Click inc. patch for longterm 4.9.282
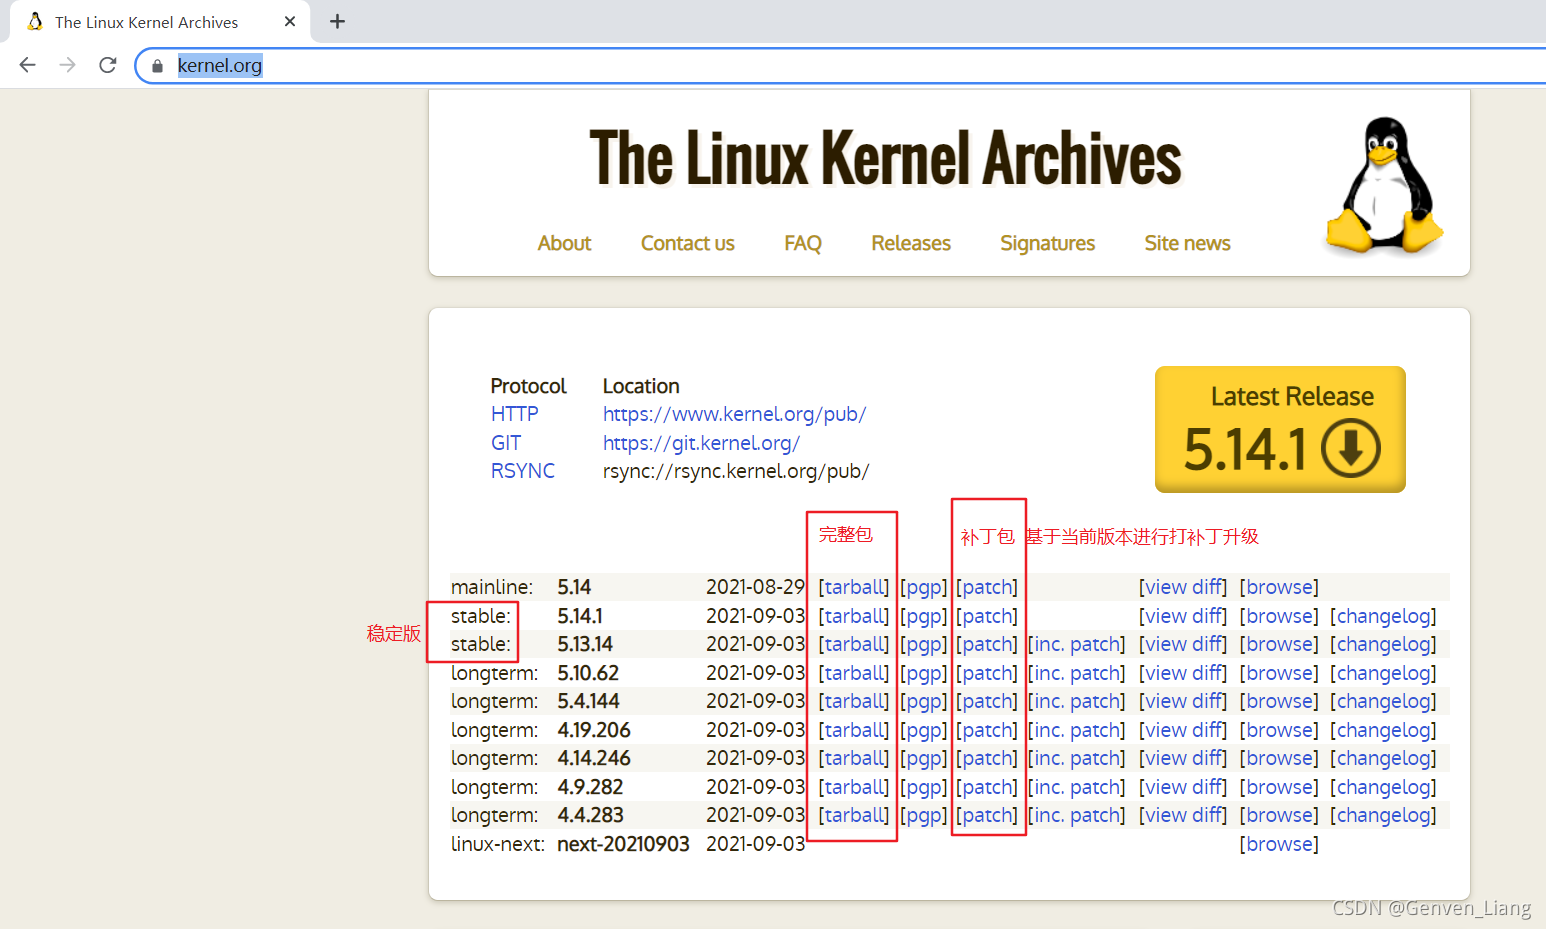The height and width of the screenshot is (929, 1546). [1076, 787]
